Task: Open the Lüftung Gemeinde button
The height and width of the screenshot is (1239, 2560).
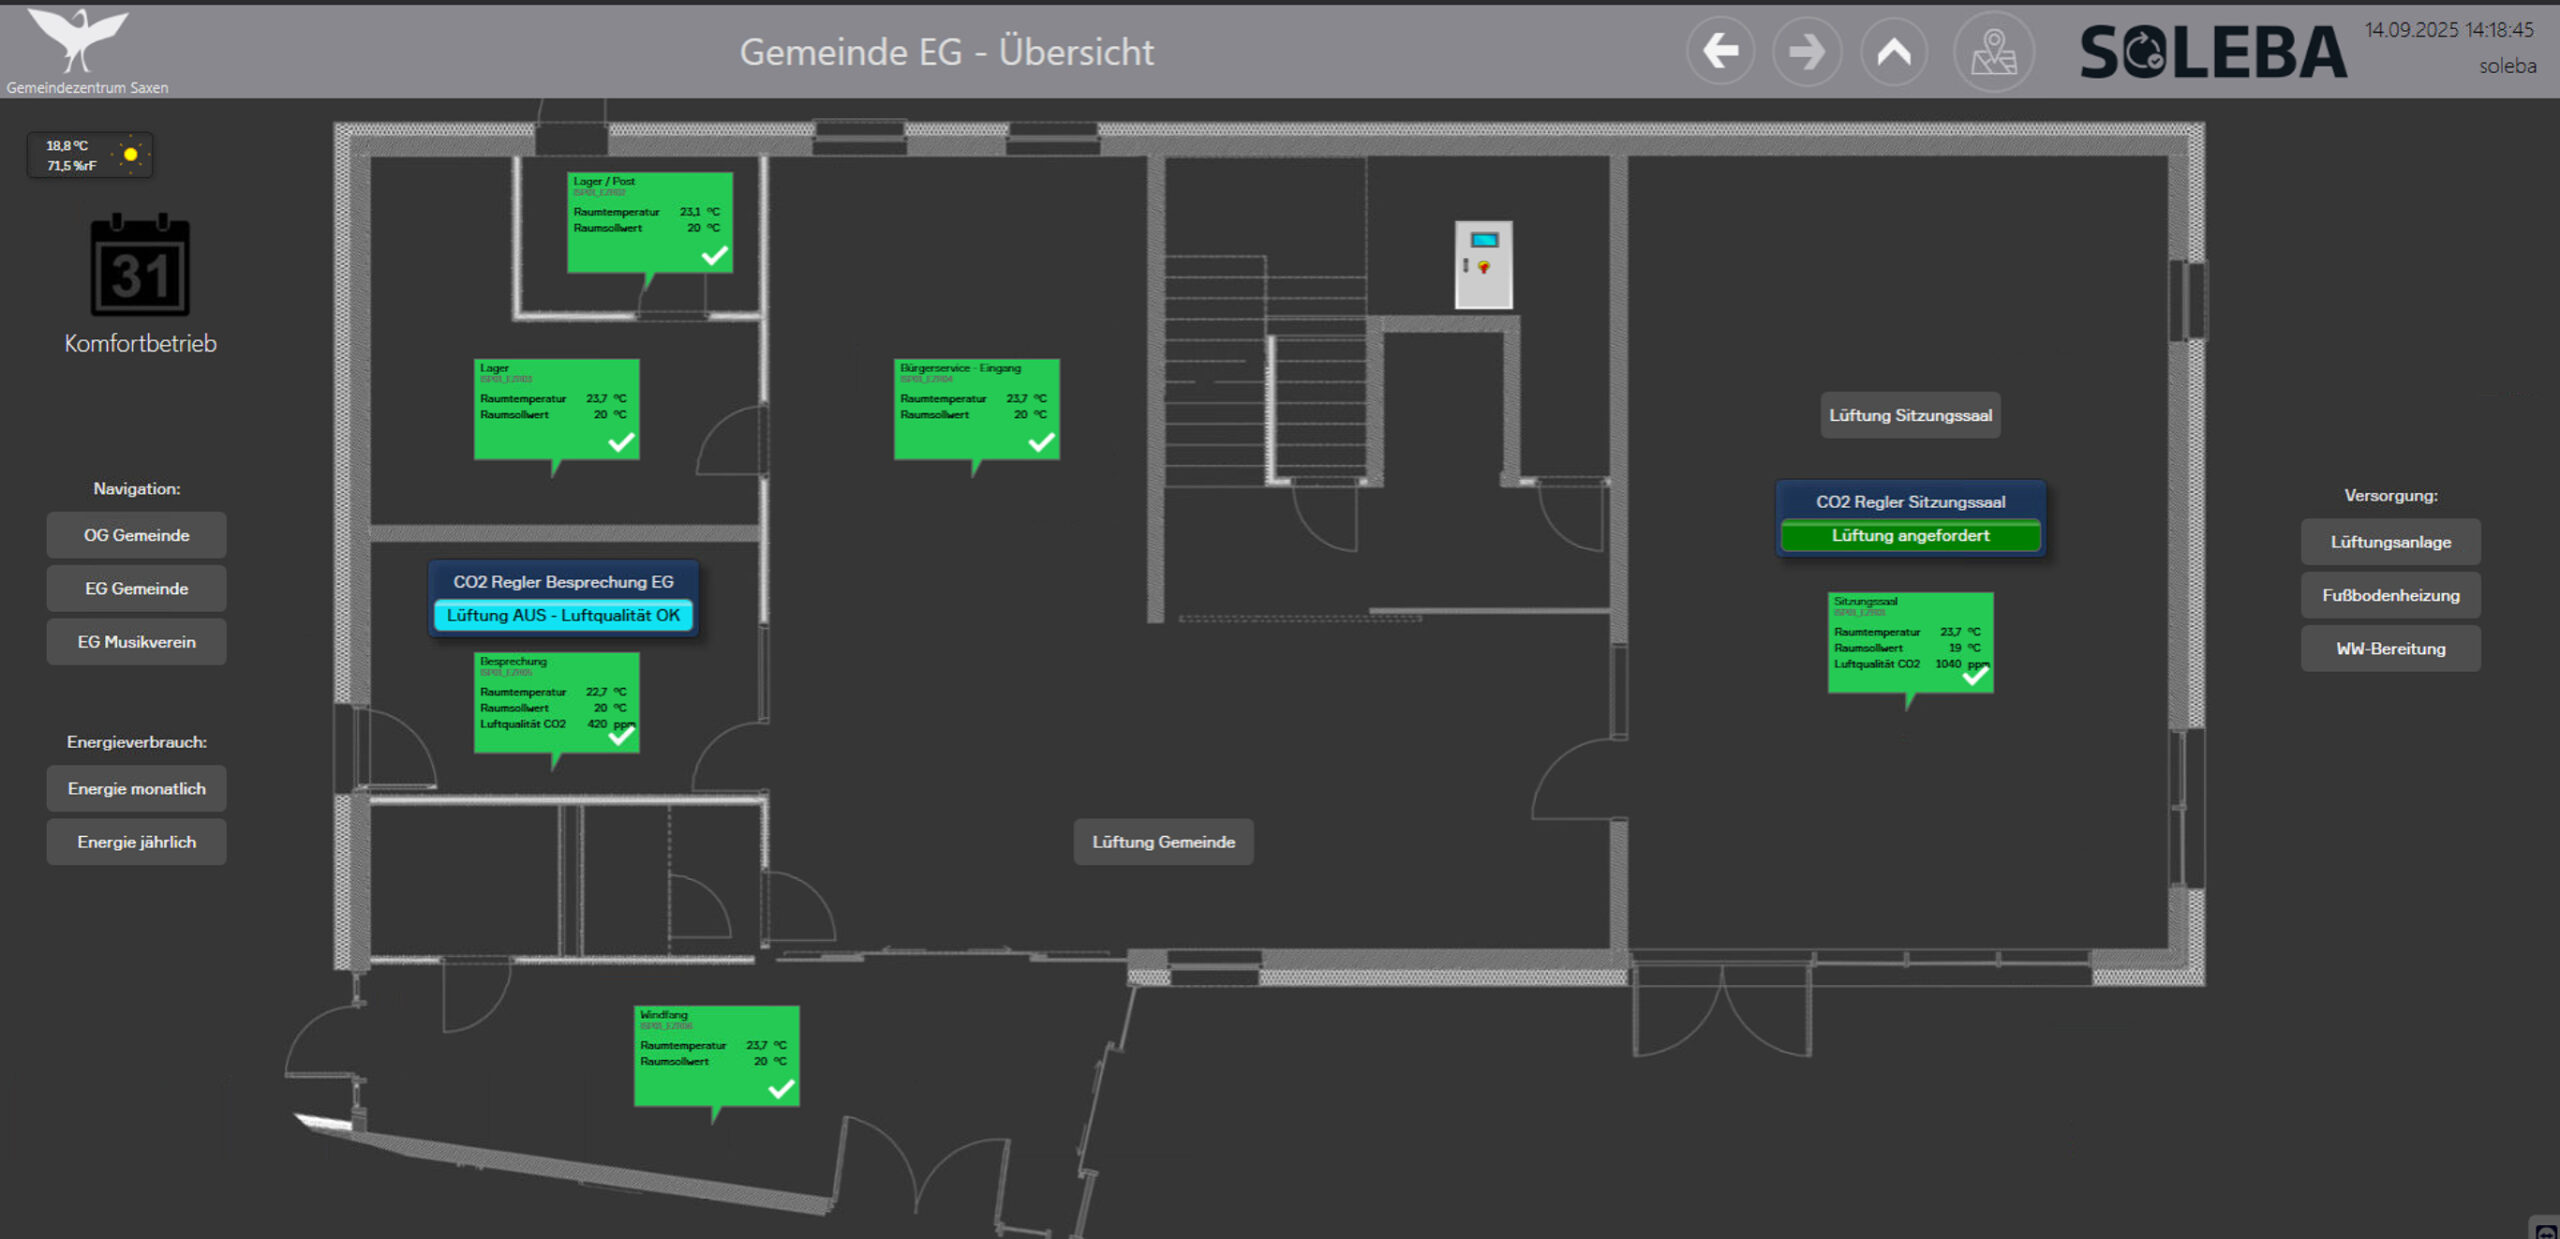Action: (1163, 842)
